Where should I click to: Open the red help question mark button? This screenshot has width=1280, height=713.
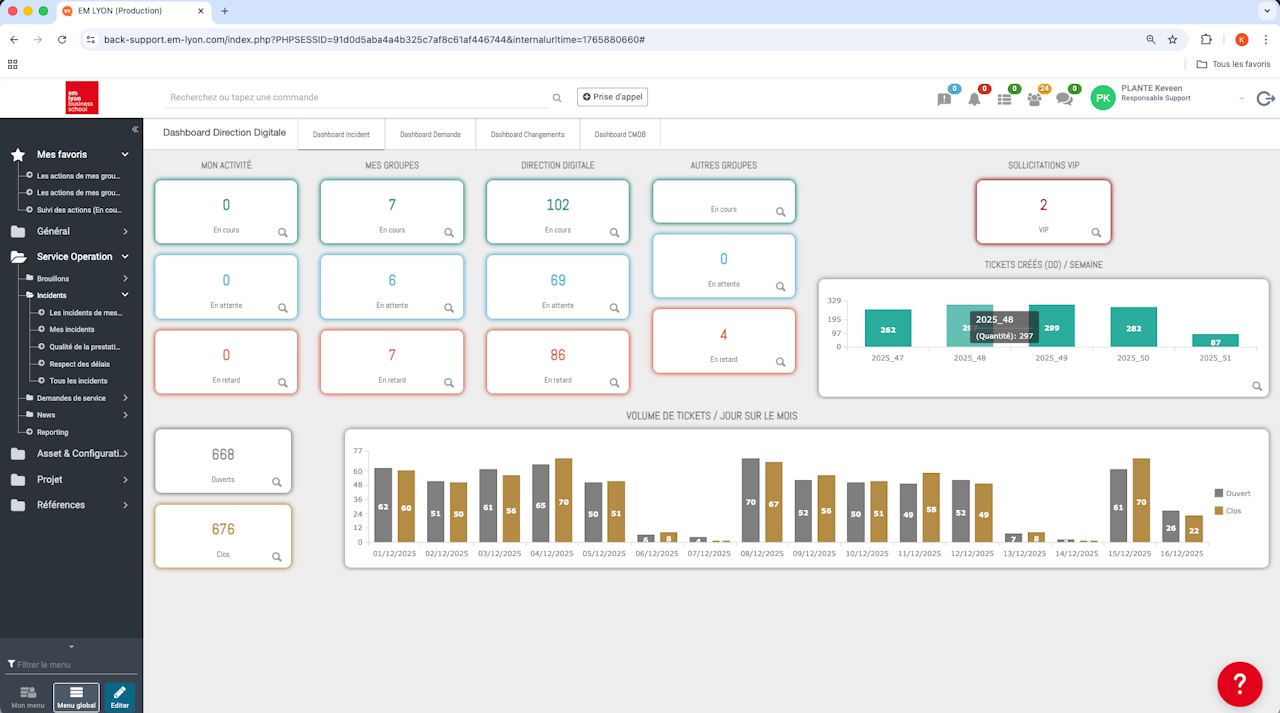[1239, 684]
